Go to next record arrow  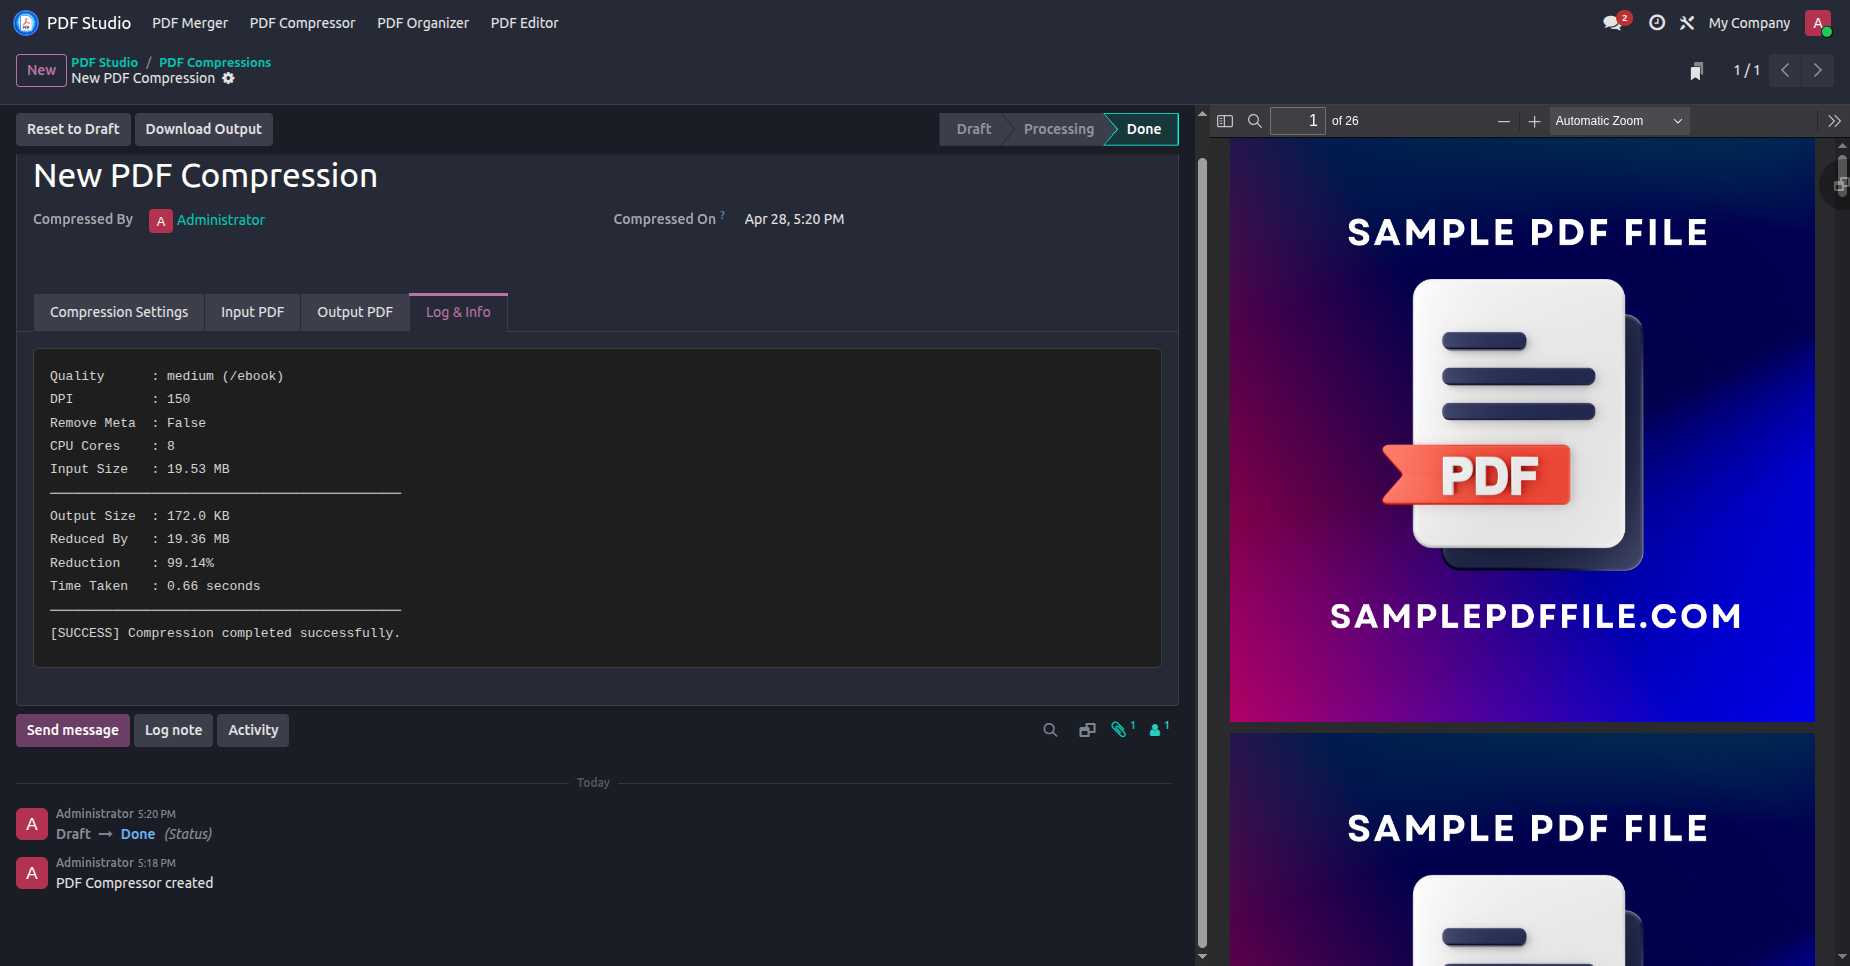click(x=1817, y=70)
